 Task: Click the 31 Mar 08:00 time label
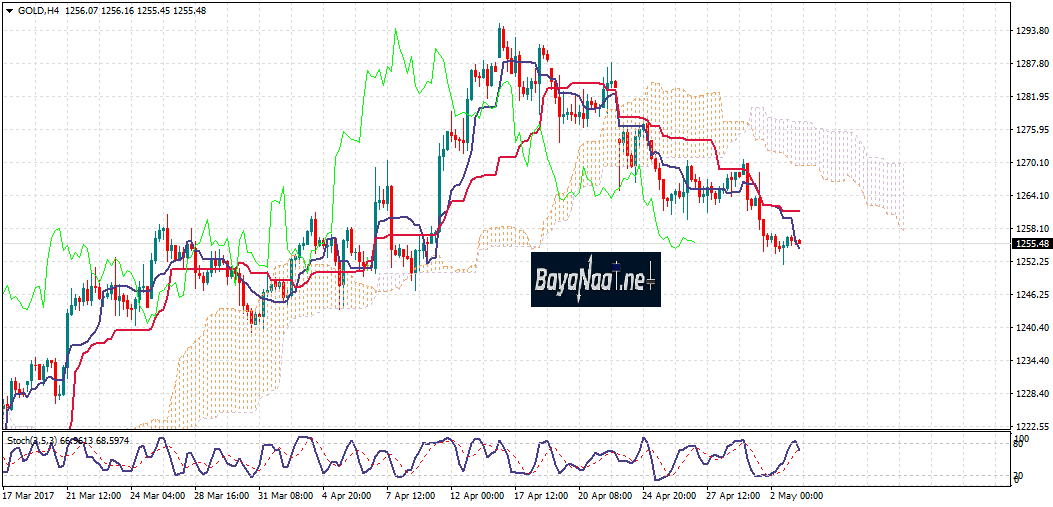pos(284,495)
